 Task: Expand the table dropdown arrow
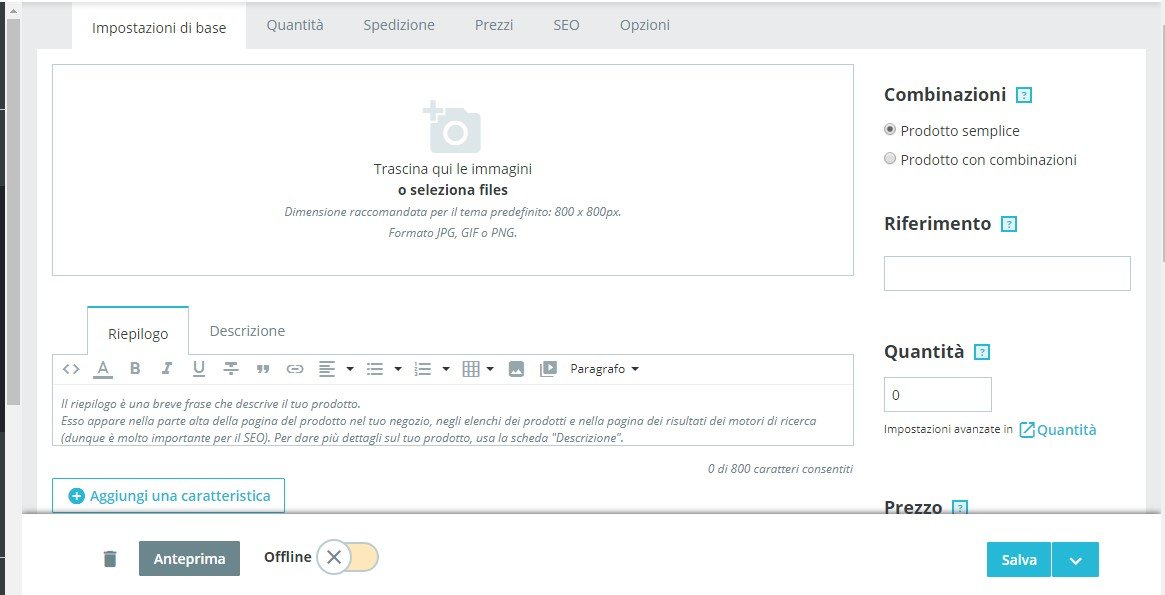[x=490, y=369]
